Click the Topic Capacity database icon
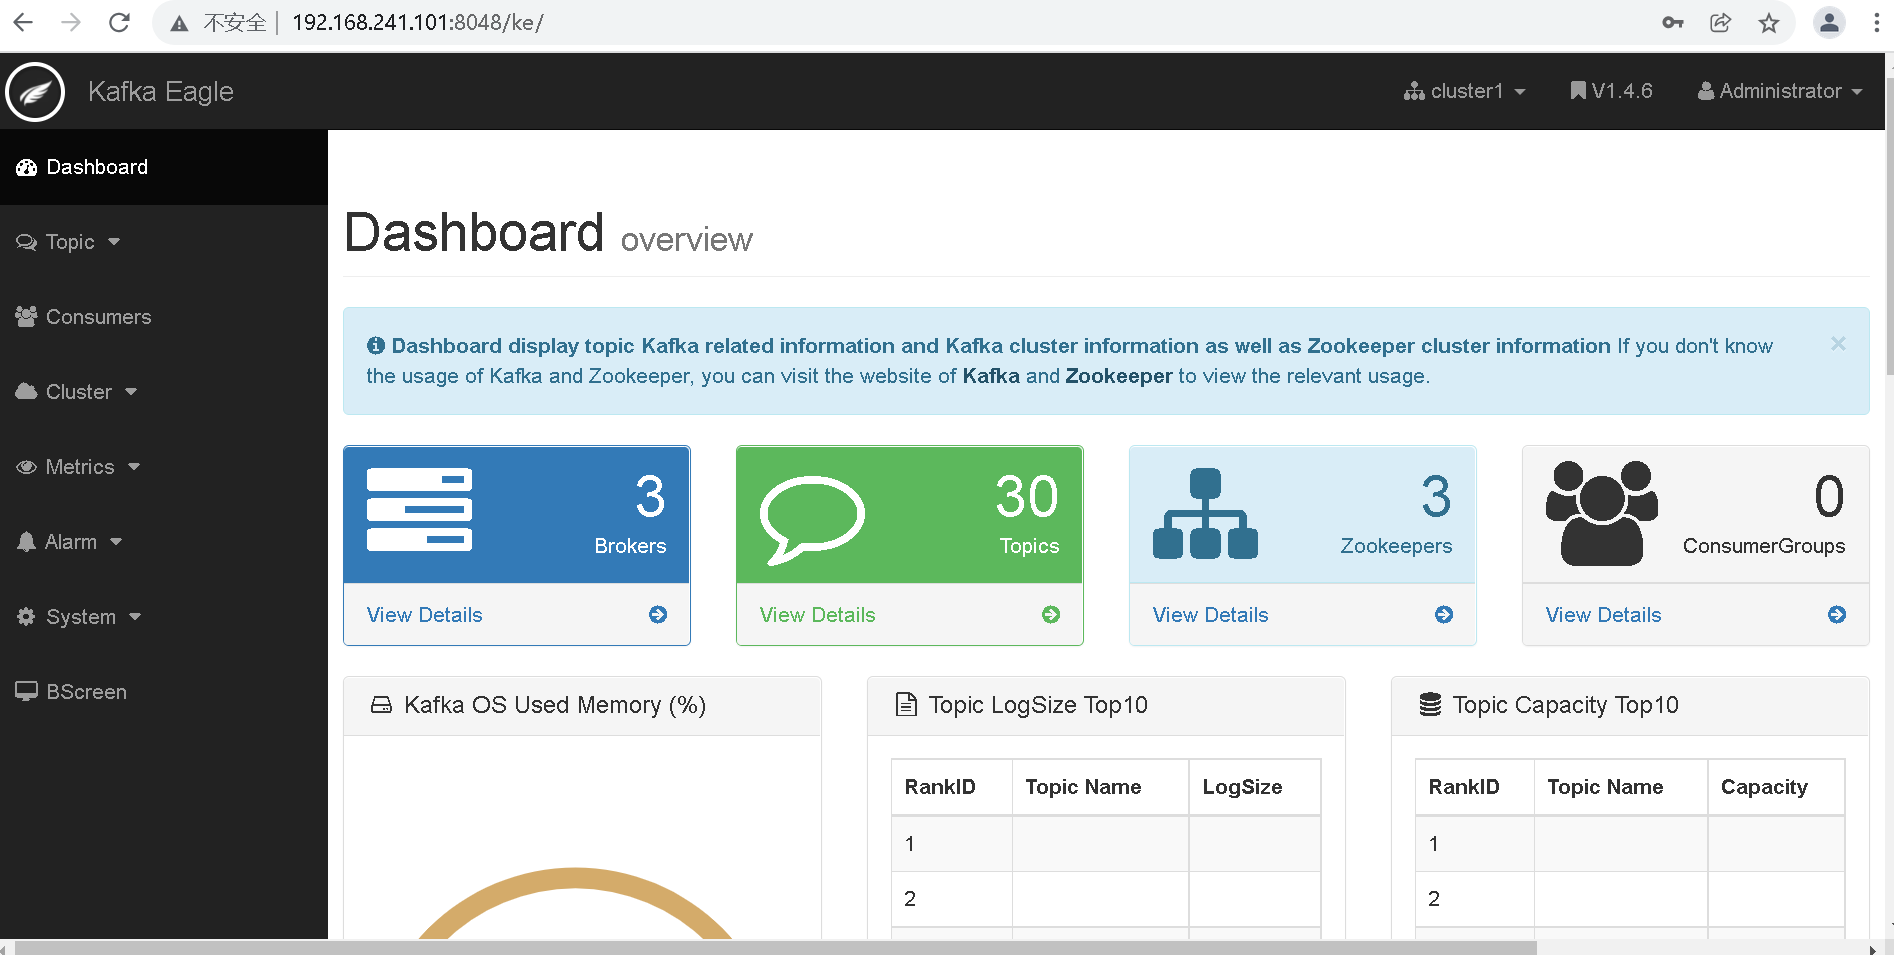 coord(1430,705)
